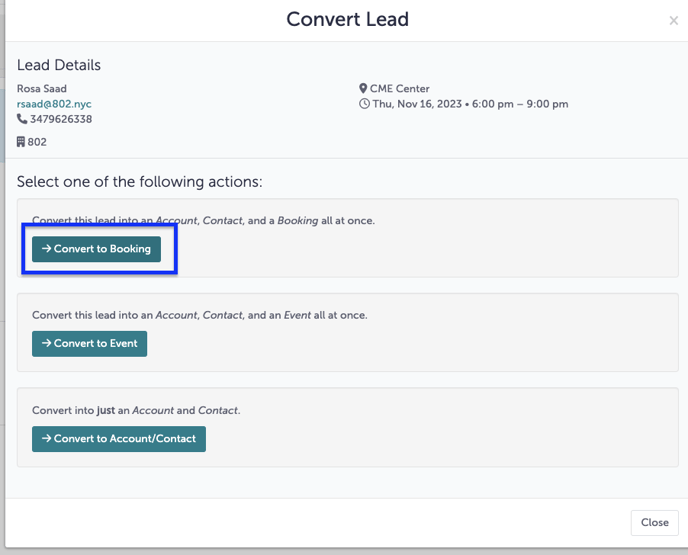Click the Event conversion description text
Screen dimensions: 688x555
(x=199, y=315)
